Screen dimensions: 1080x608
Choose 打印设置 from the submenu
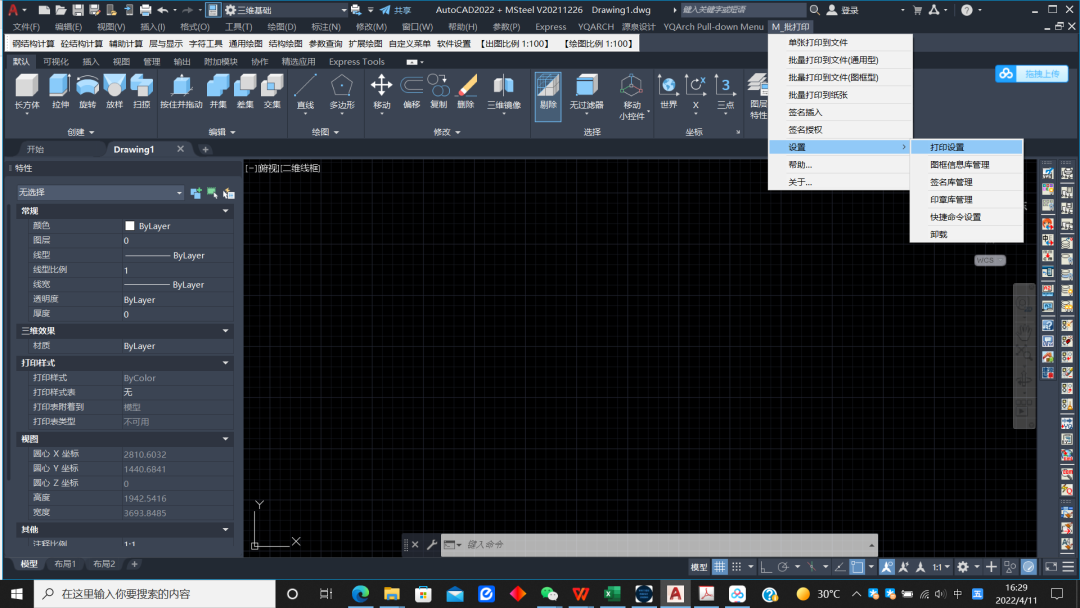947,147
